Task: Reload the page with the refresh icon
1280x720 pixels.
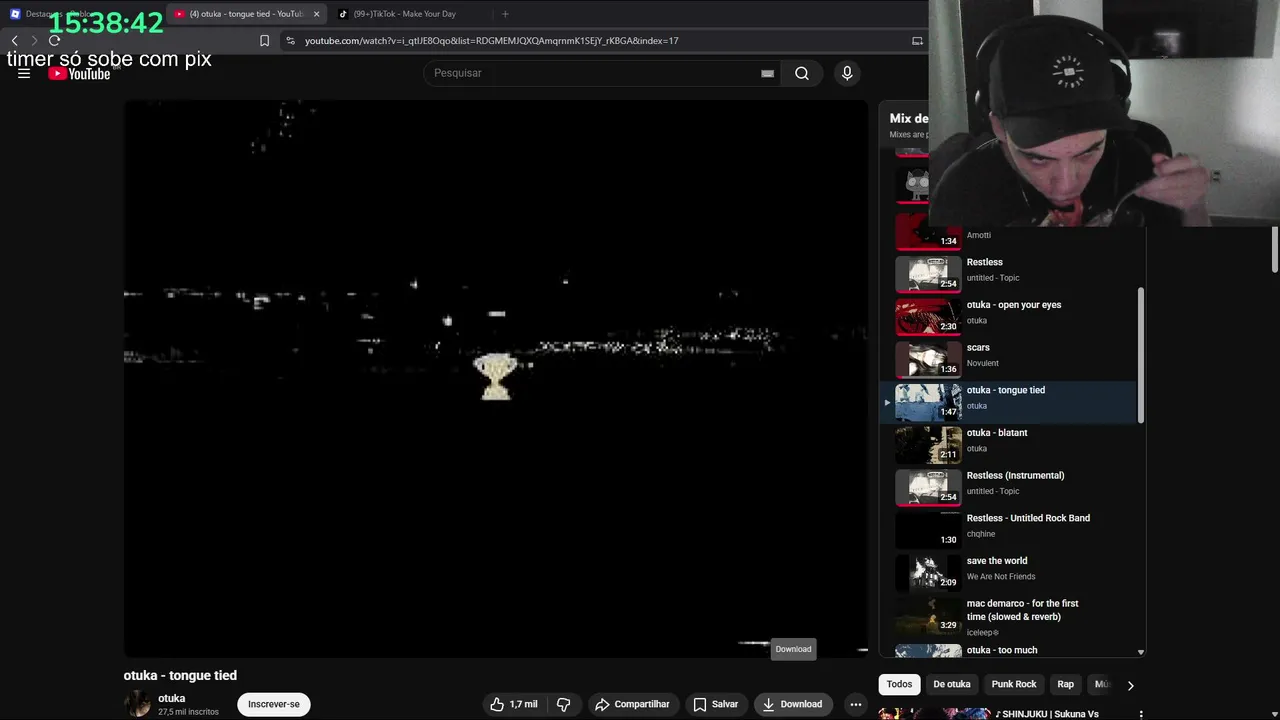Action: (x=54, y=41)
